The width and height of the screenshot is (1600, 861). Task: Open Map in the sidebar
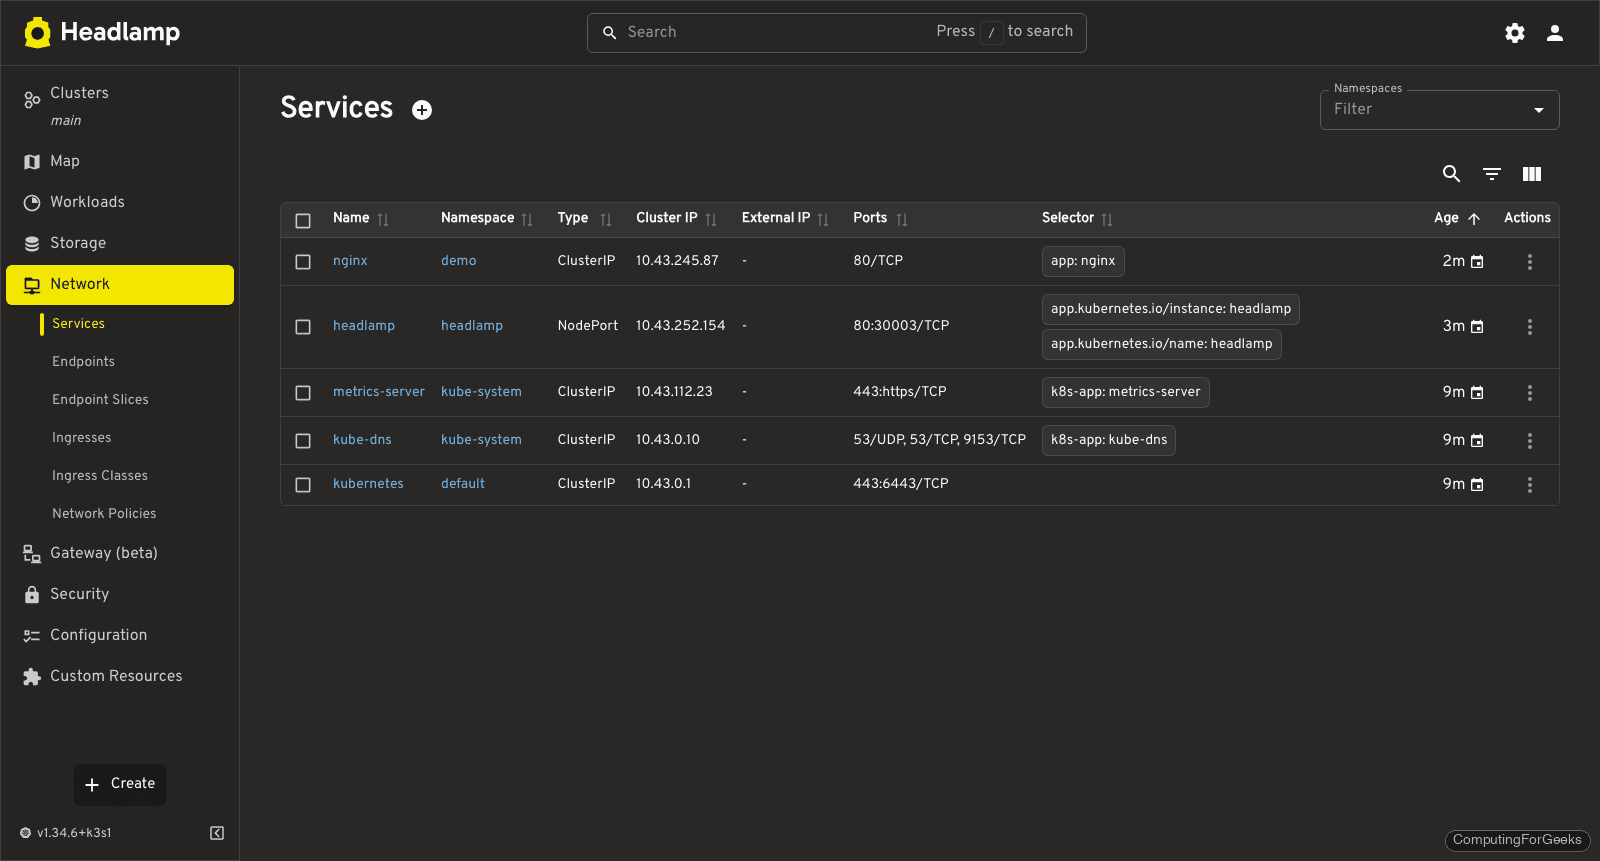(120, 161)
